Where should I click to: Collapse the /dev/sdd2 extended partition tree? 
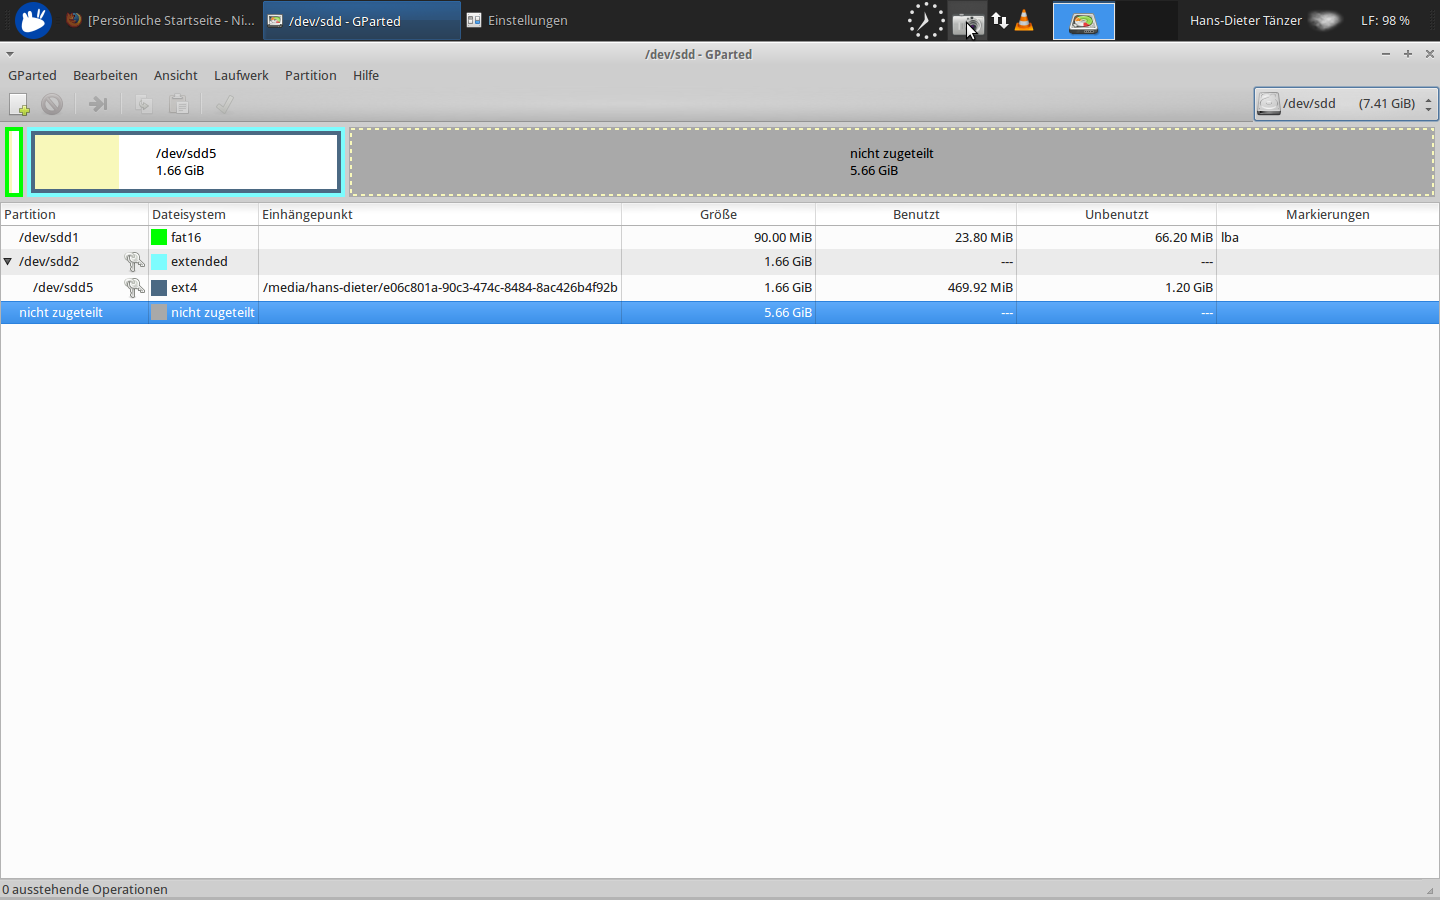[8, 262]
